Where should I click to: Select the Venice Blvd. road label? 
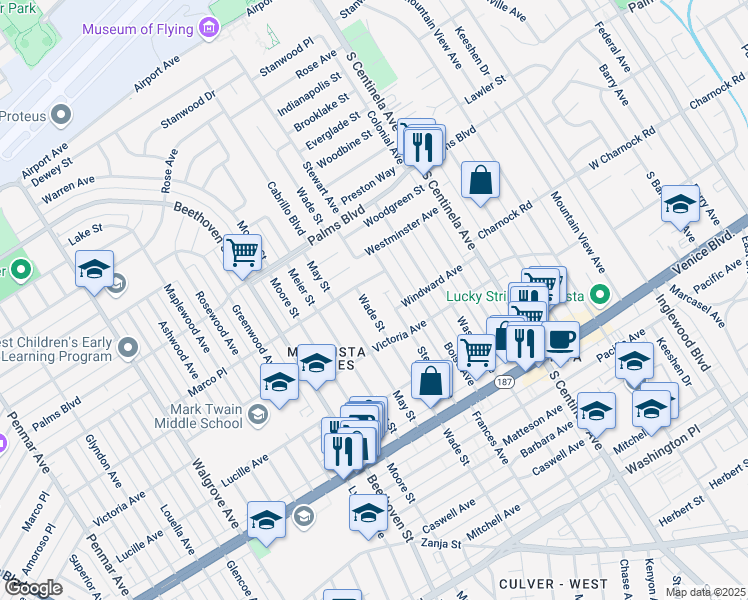[703, 252]
